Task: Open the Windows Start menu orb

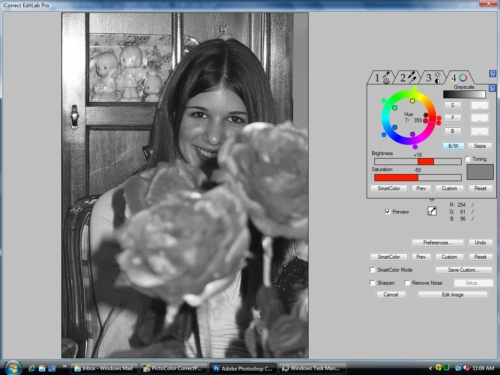Action: 13,368
